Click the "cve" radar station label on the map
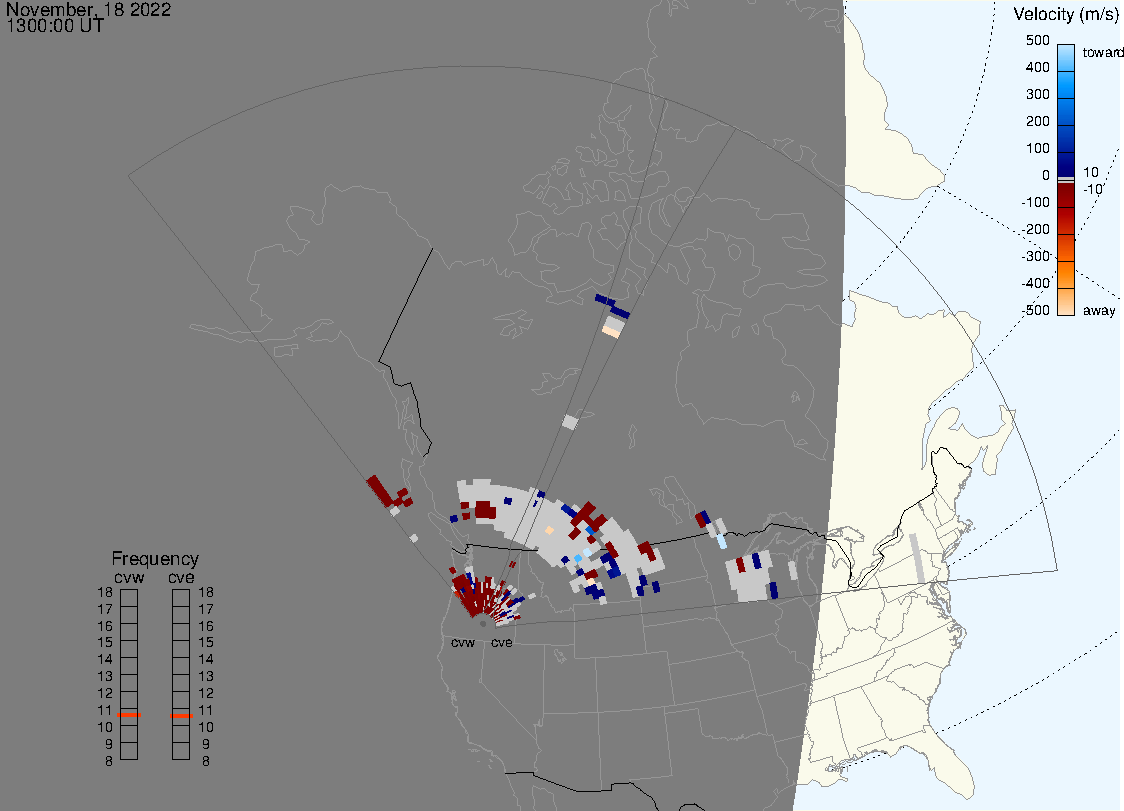Screen dimensions: 1124x811 point(502,642)
